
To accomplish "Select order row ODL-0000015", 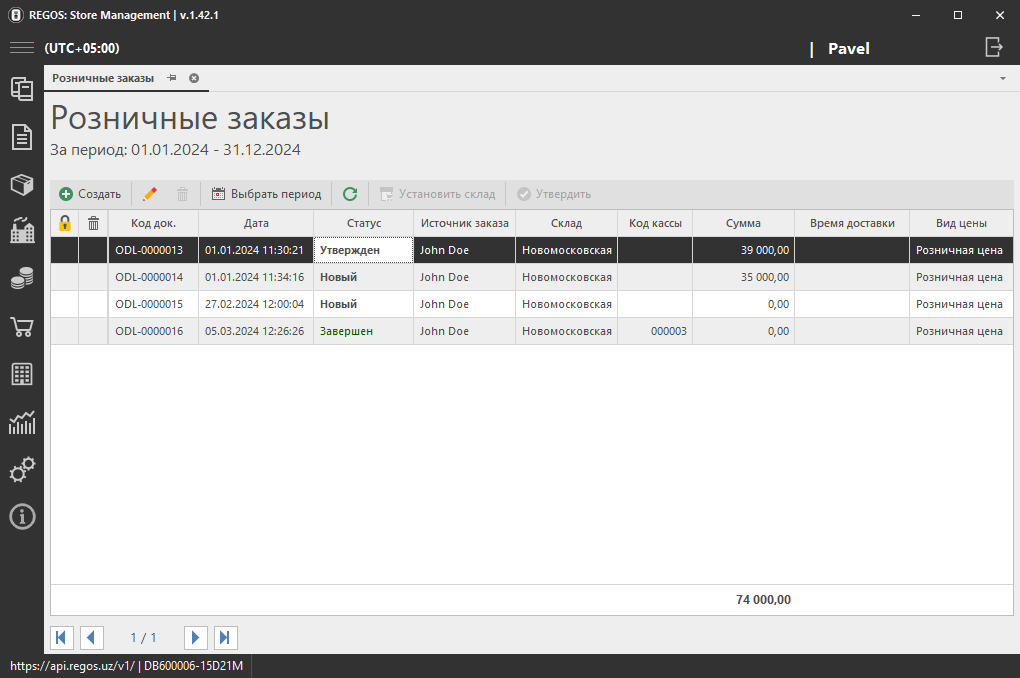I will 149,304.
